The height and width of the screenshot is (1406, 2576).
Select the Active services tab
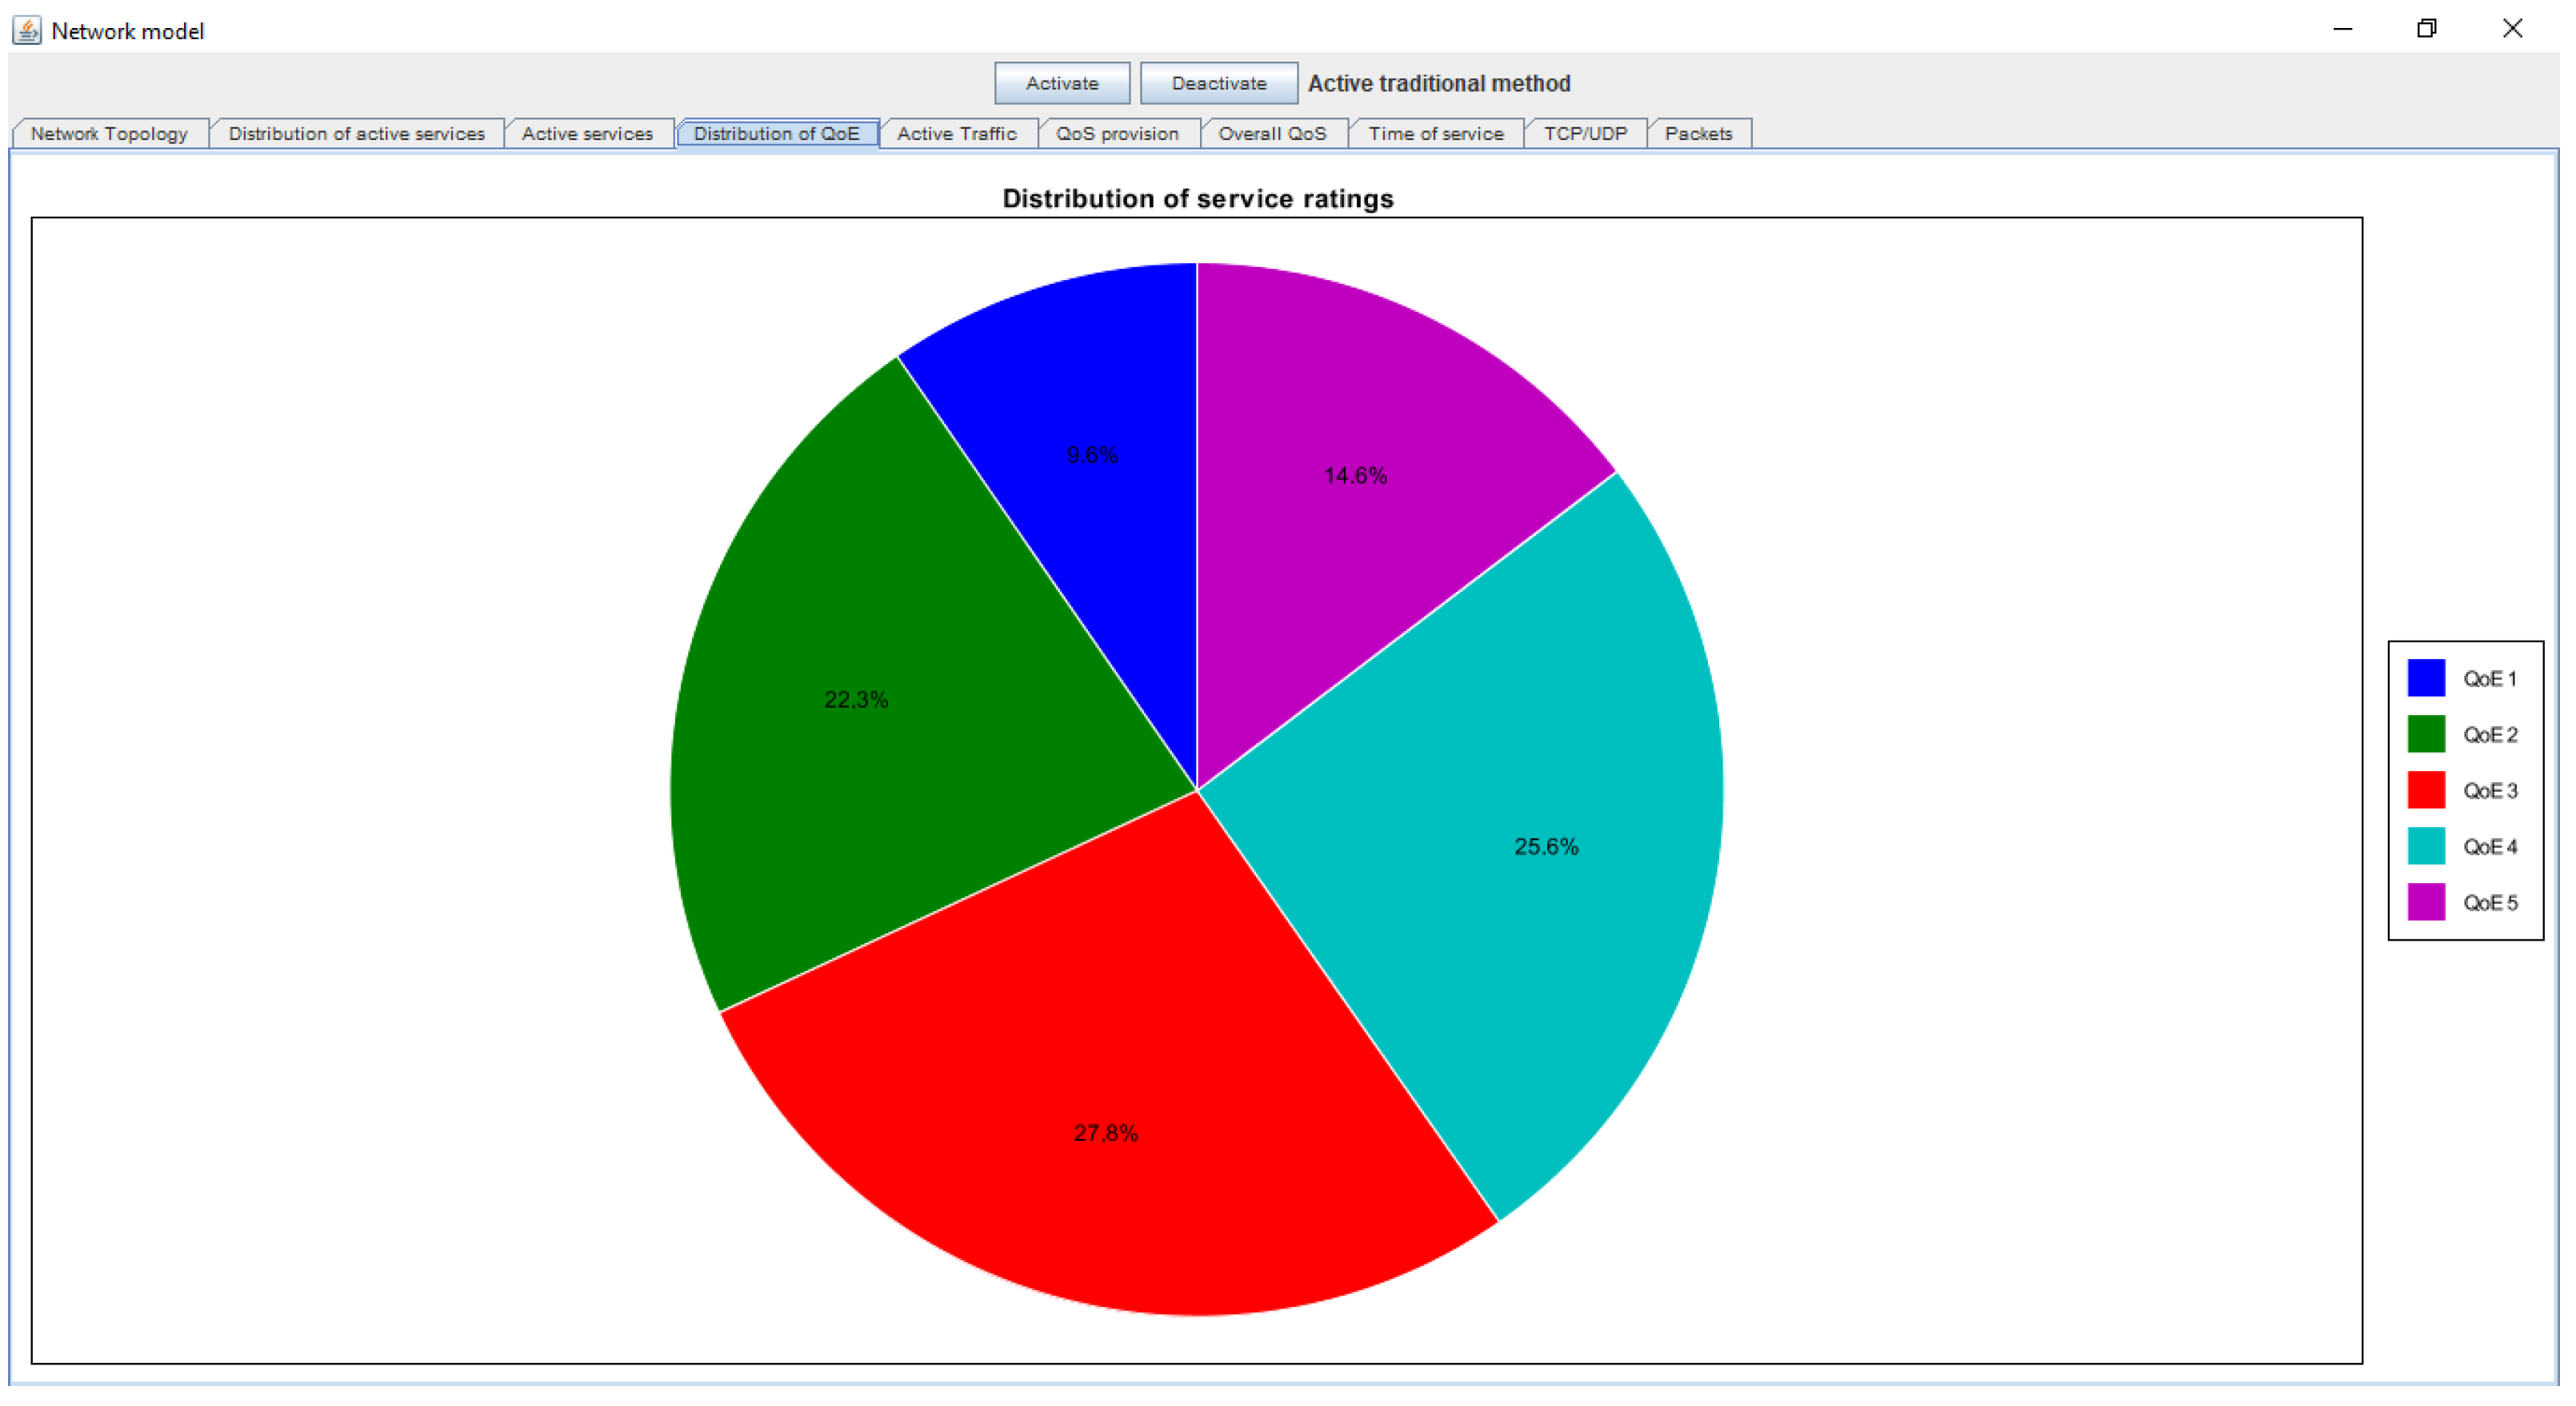[x=587, y=134]
